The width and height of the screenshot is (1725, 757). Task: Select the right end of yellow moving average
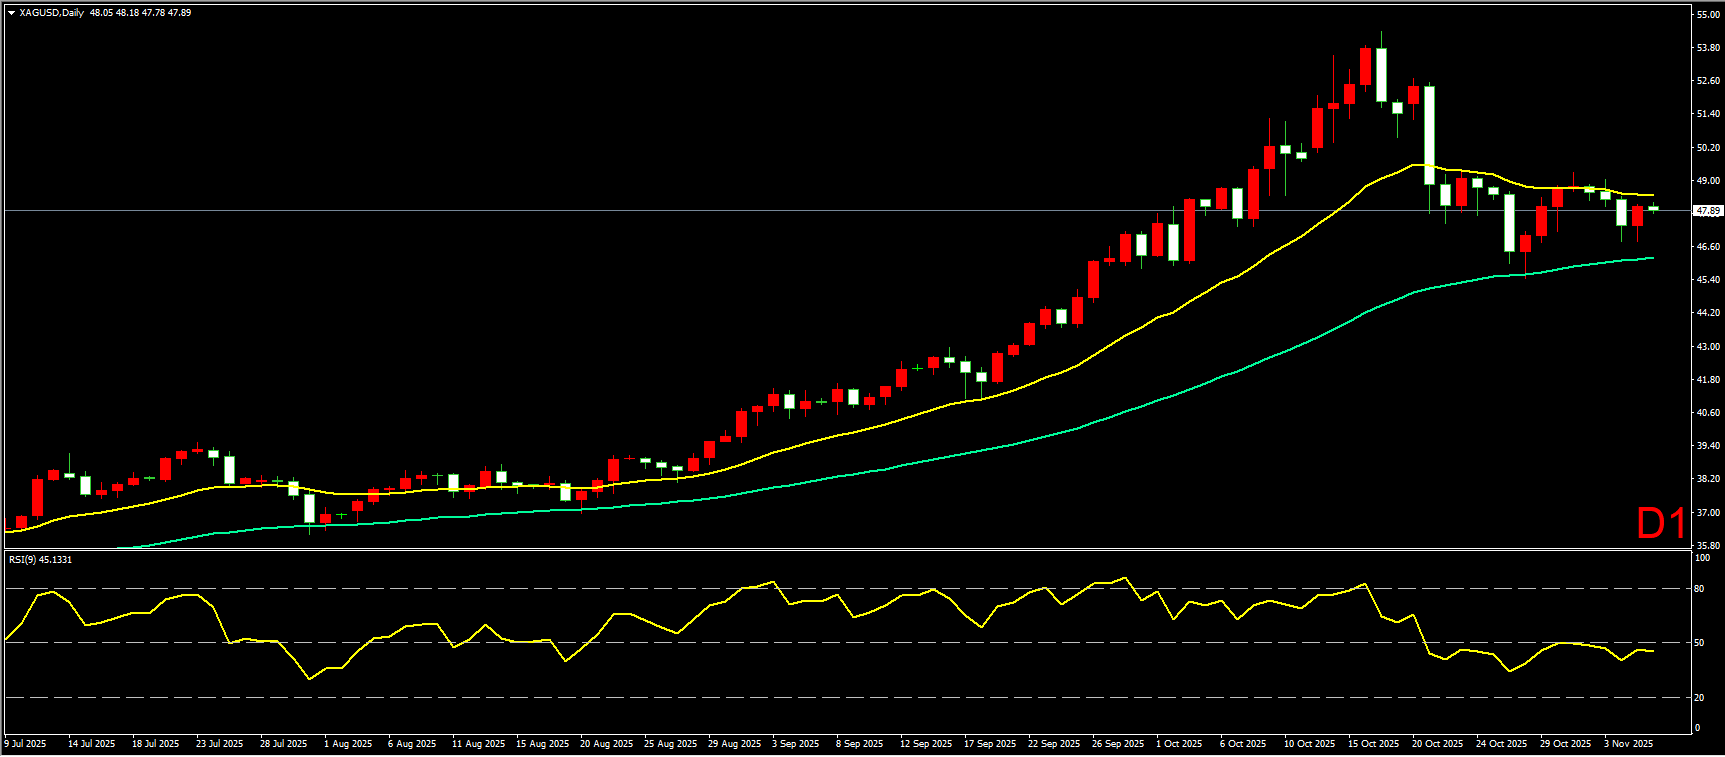(x=1652, y=195)
